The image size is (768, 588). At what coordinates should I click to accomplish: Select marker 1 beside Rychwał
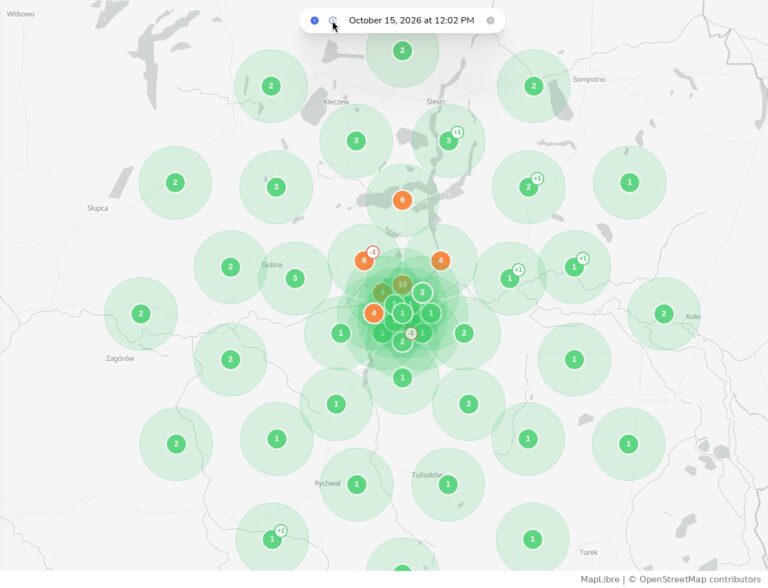tap(357, 484)
